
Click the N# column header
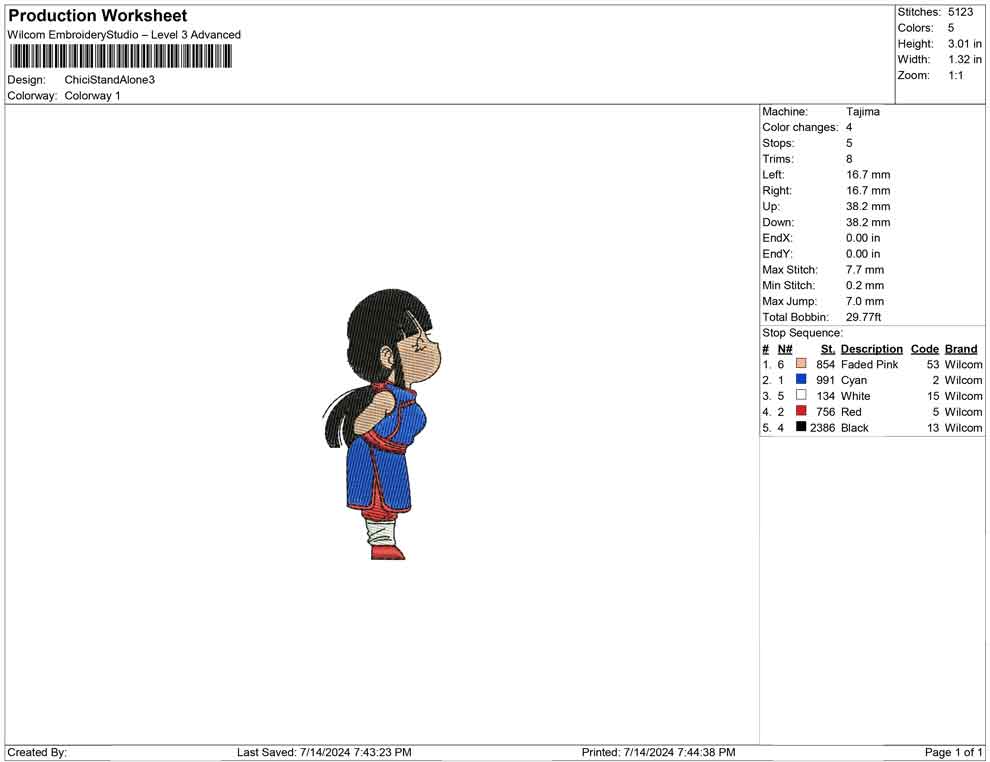(x=785, y=349)
